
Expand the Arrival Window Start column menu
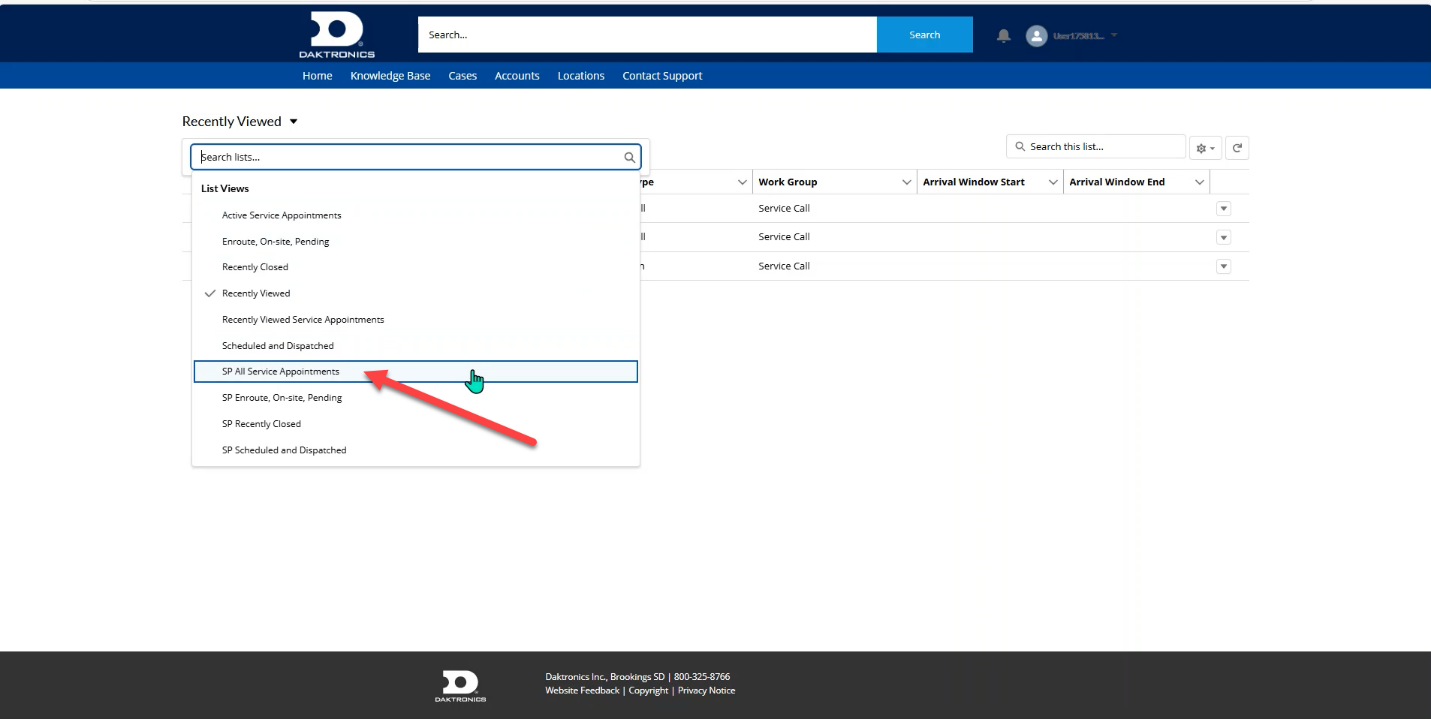click(1052, 182)
